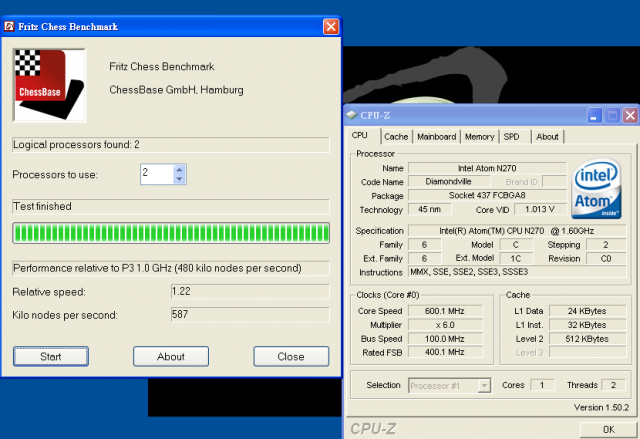Click the Stepping '2' value
Image resolution: width=640 pixels, height=439 pixels.
[606, 245]
